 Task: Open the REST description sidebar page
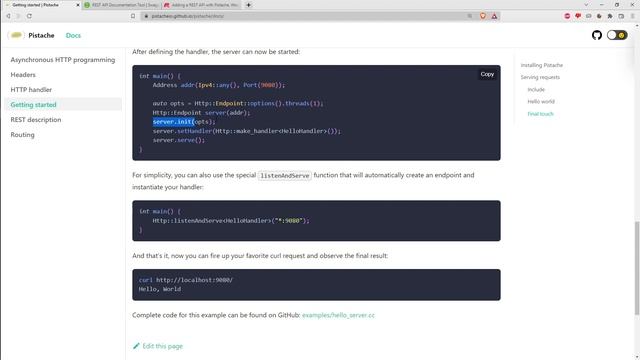(x=36, y=120)
